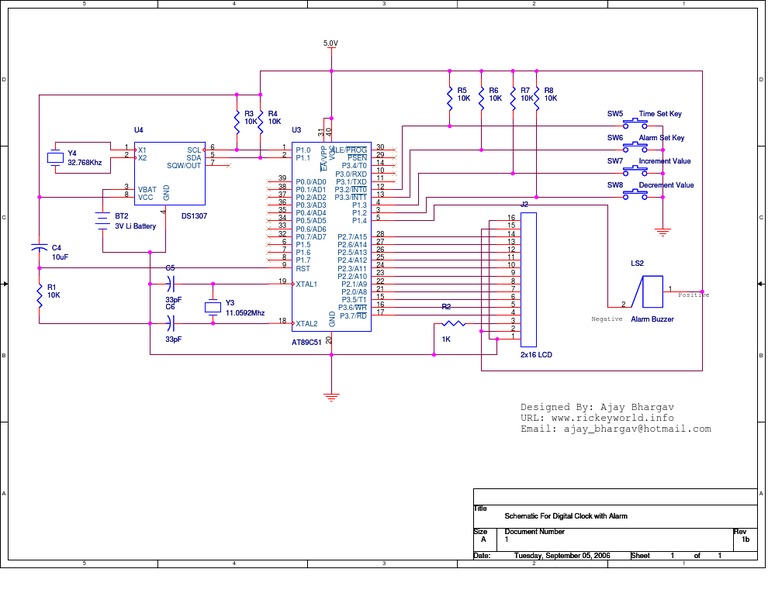Click the XTAL2 pin label
The image size is (768, 593).
point(306,324)
